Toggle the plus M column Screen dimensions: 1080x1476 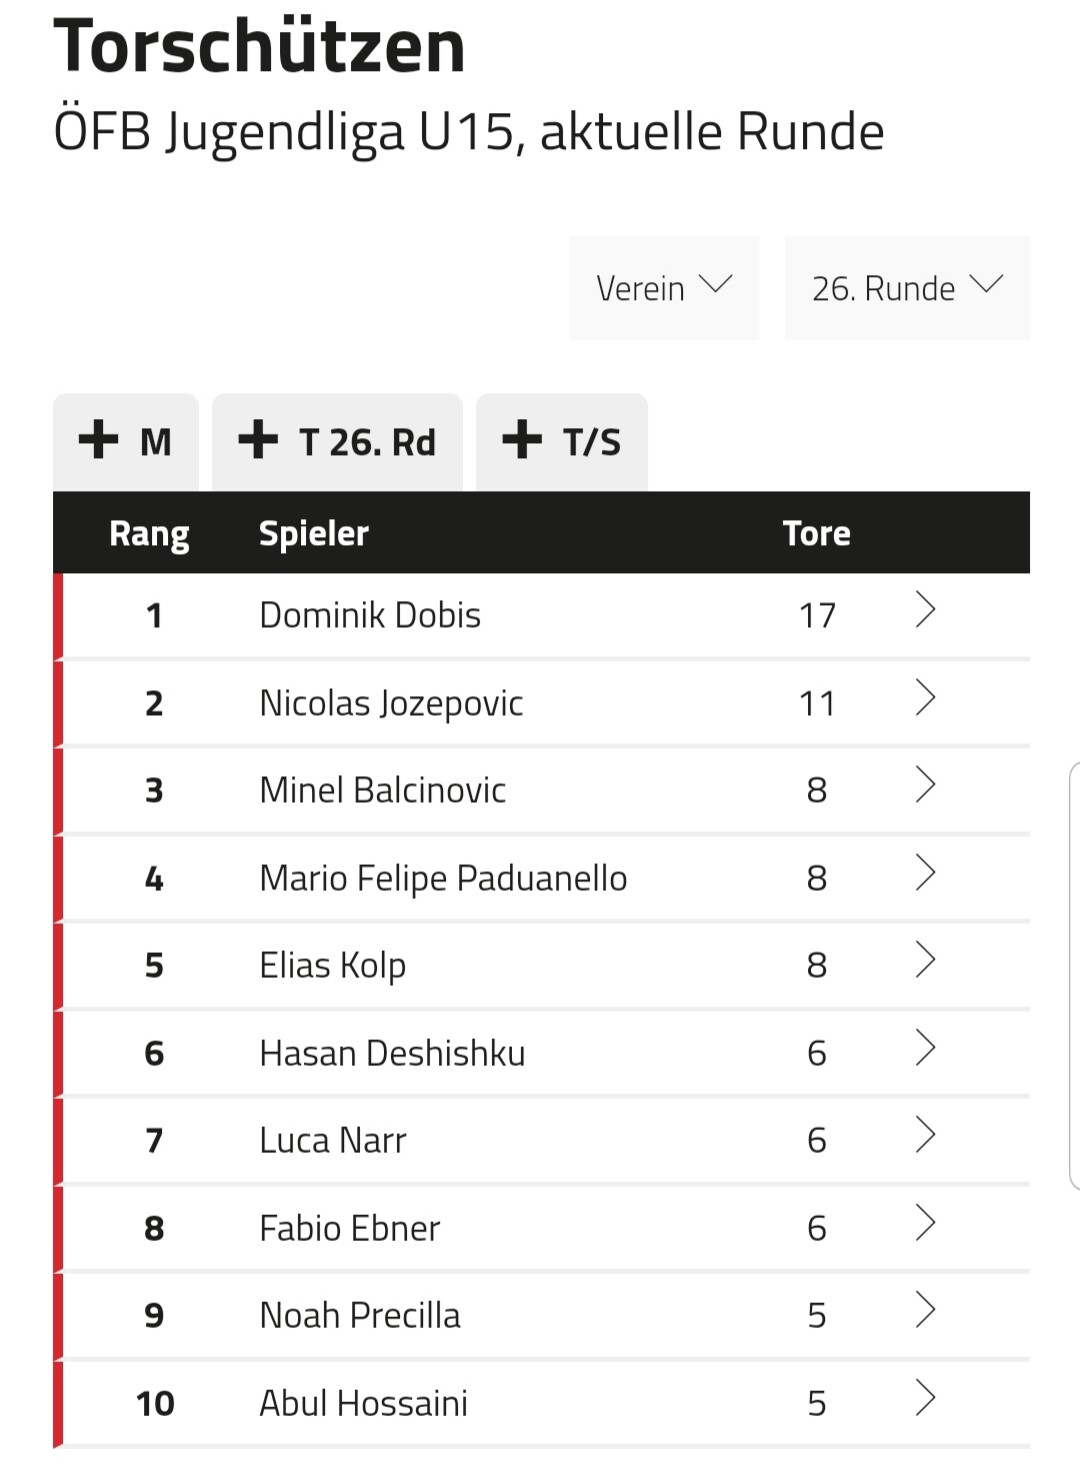coord(126,441)
